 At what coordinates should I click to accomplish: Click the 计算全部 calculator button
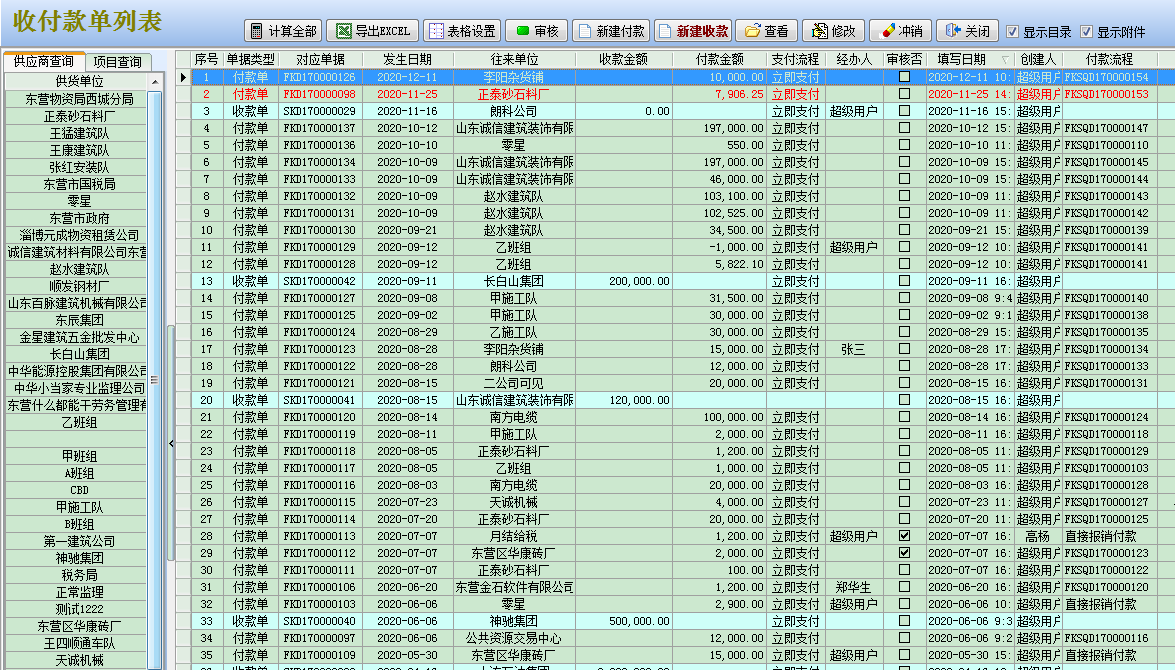pyautogui.click(x=282, y=31)
